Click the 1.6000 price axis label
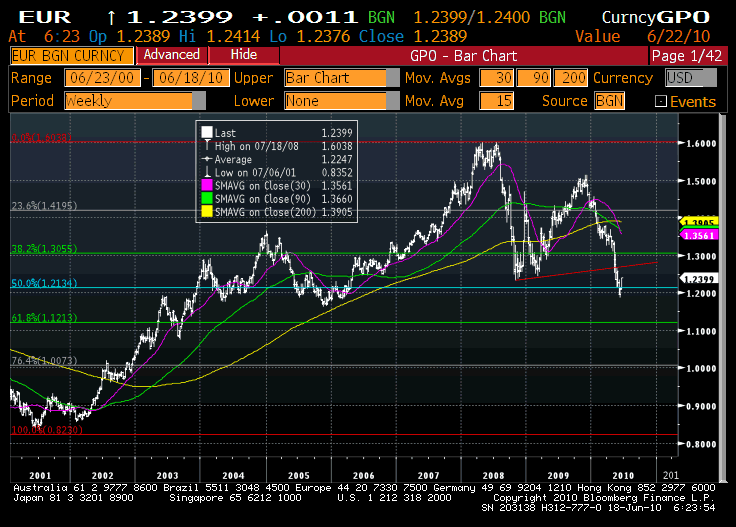 [x=701, y=144]
